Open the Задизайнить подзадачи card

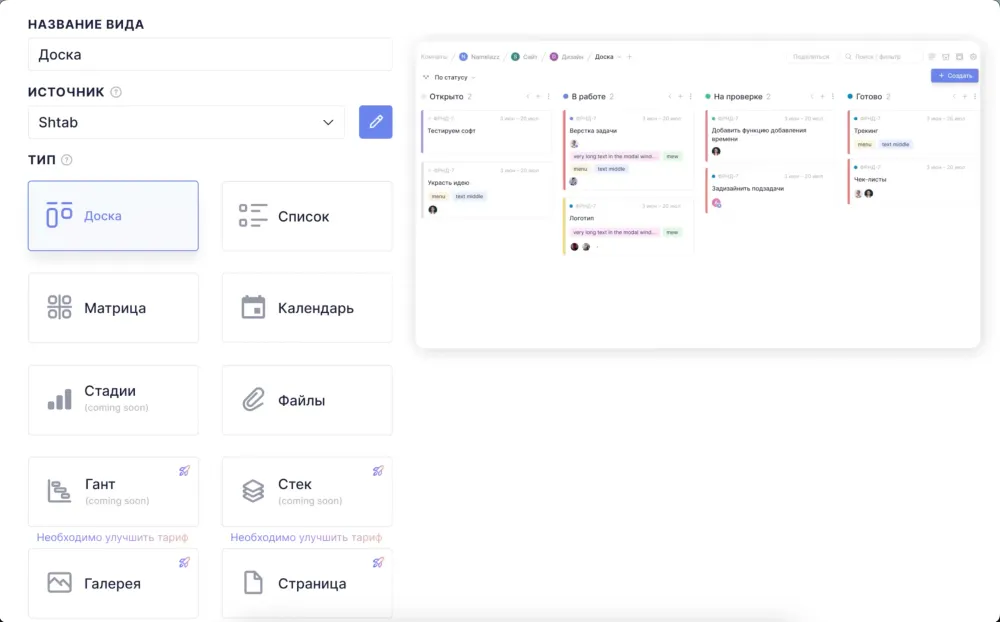pos(770,189)
